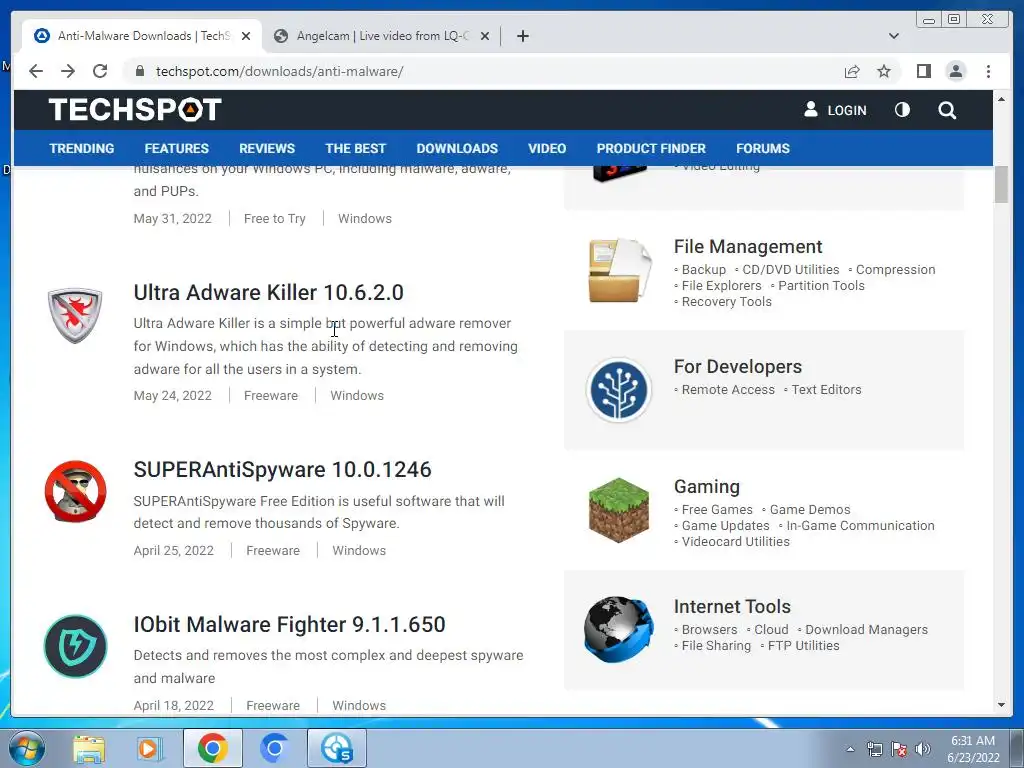This screenshot has width=1024, height=768.
Task: Open Windows Explorer from taskbar
Action: (89, 748)
